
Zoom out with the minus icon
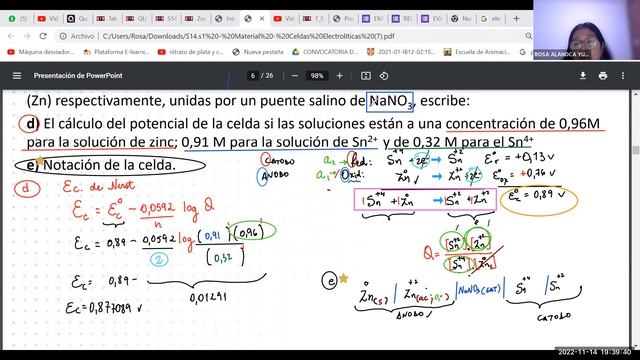pos(295,76)
